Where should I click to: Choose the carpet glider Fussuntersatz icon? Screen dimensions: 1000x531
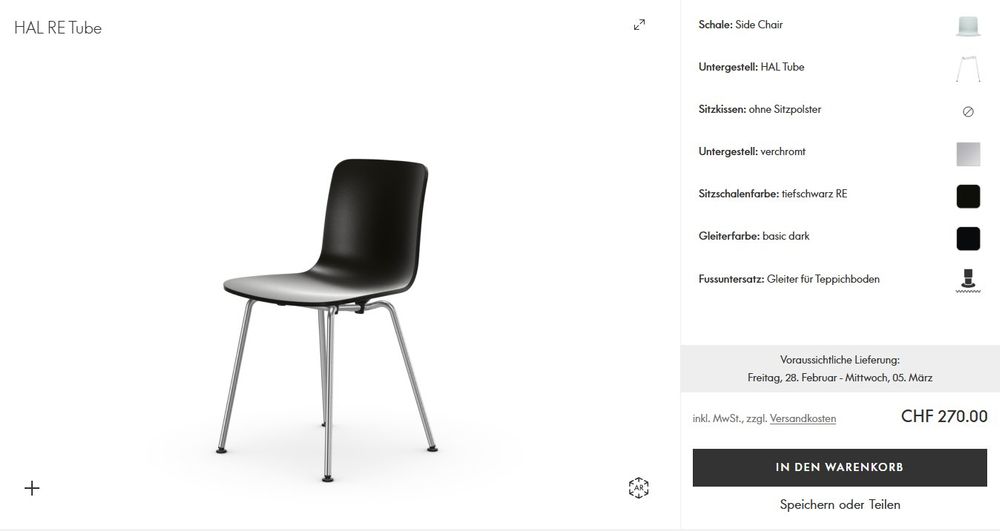968,280
